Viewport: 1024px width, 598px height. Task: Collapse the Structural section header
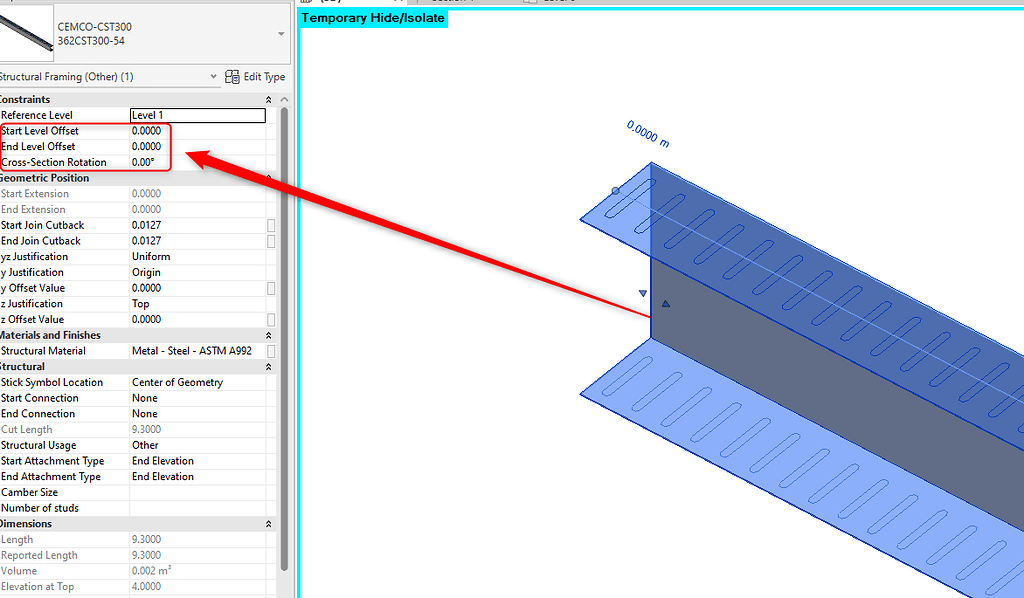268,366
